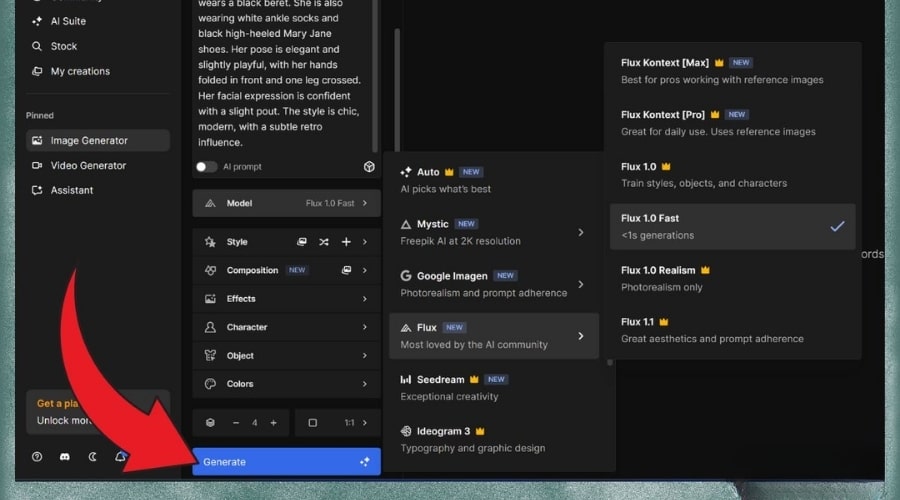Click the Mystic submenu chevron arrow
900x500 pixels.
tap(581, 232)
